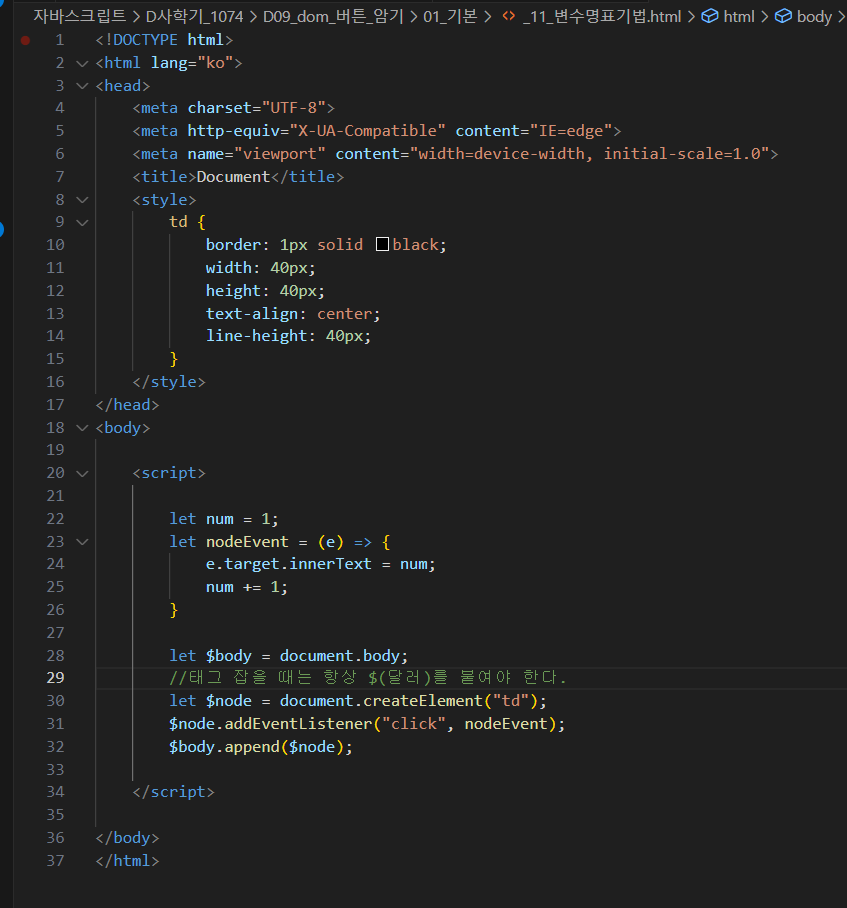Click the closing body tag on line 36

tap(127, 838)
